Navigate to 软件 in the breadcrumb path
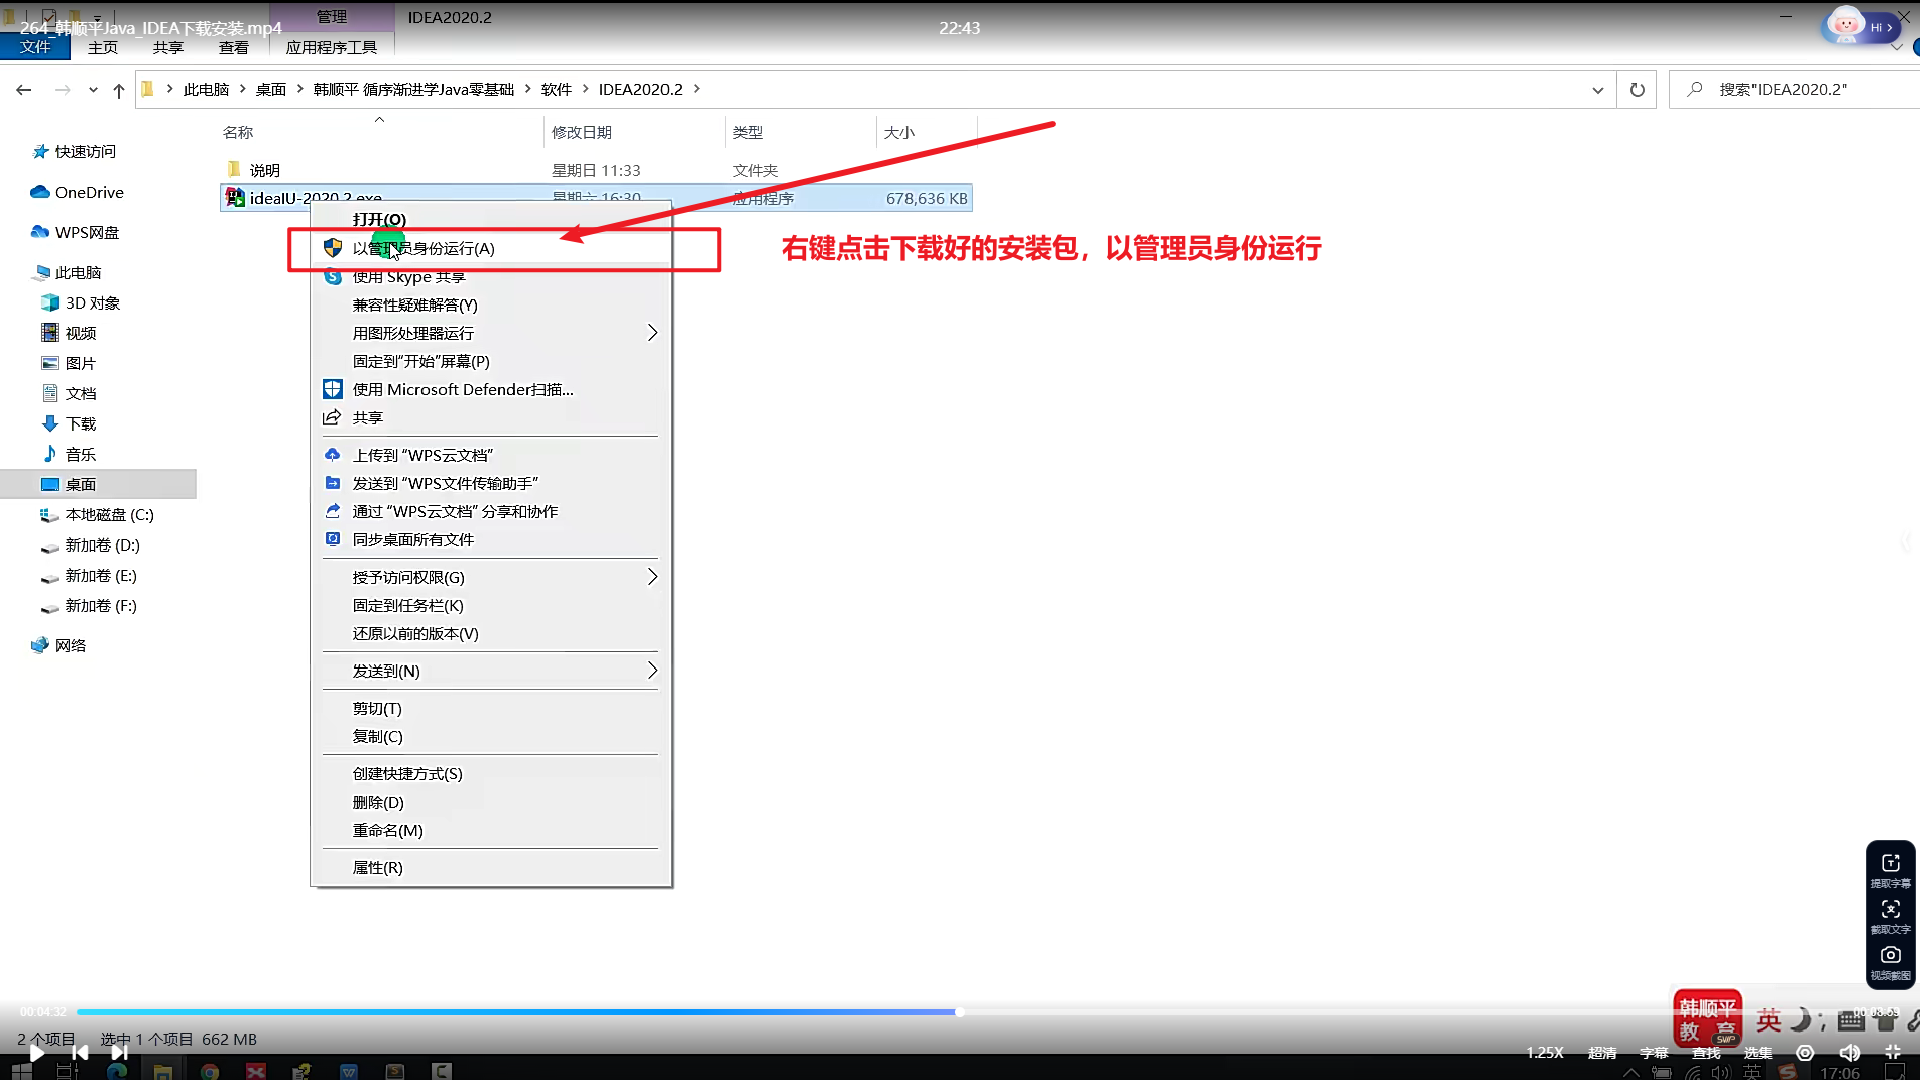1920x1080 pixels. coord(558,89)
